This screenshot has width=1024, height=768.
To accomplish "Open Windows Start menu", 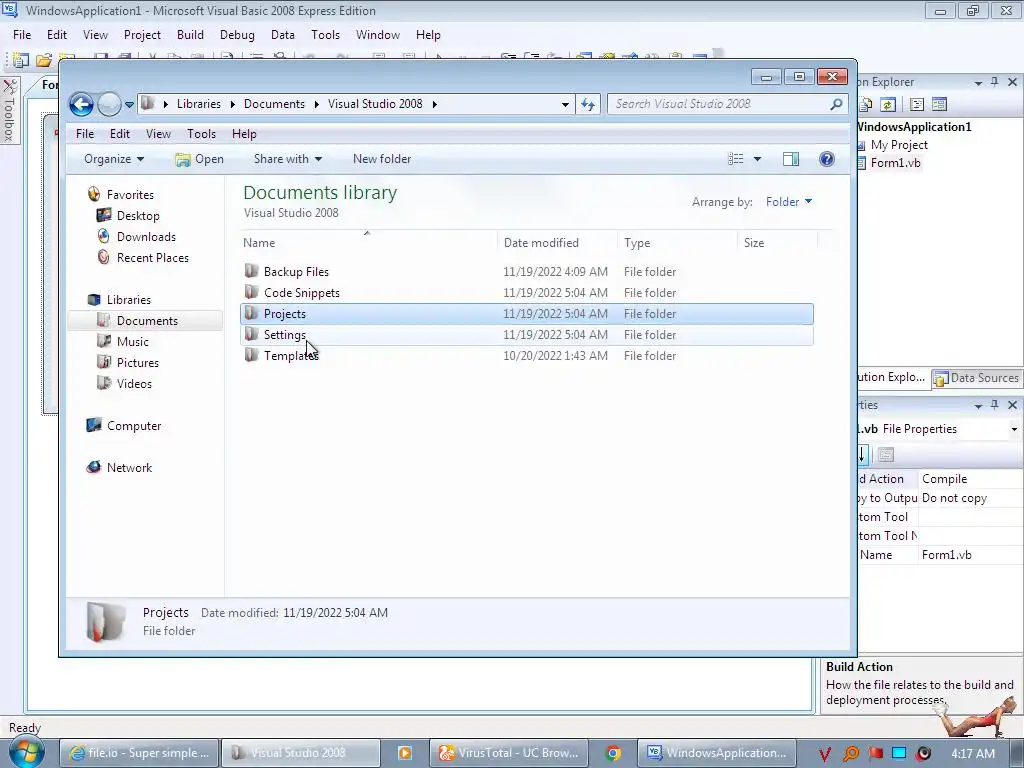I will point(26,752).
